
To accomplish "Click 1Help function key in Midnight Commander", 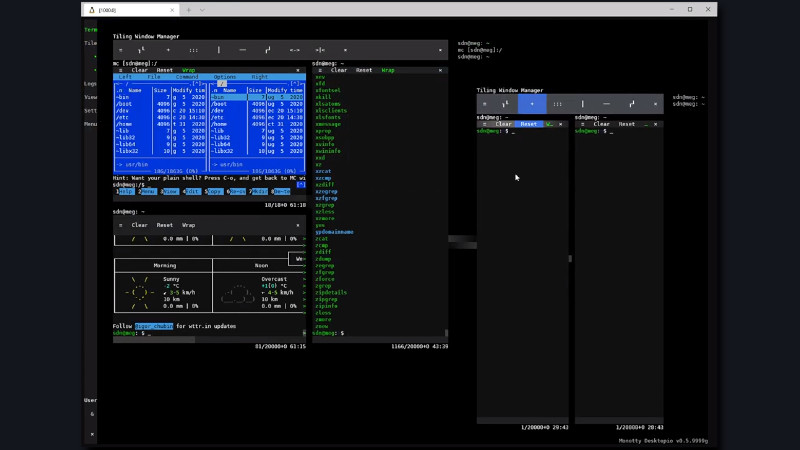I will [125, 191].
